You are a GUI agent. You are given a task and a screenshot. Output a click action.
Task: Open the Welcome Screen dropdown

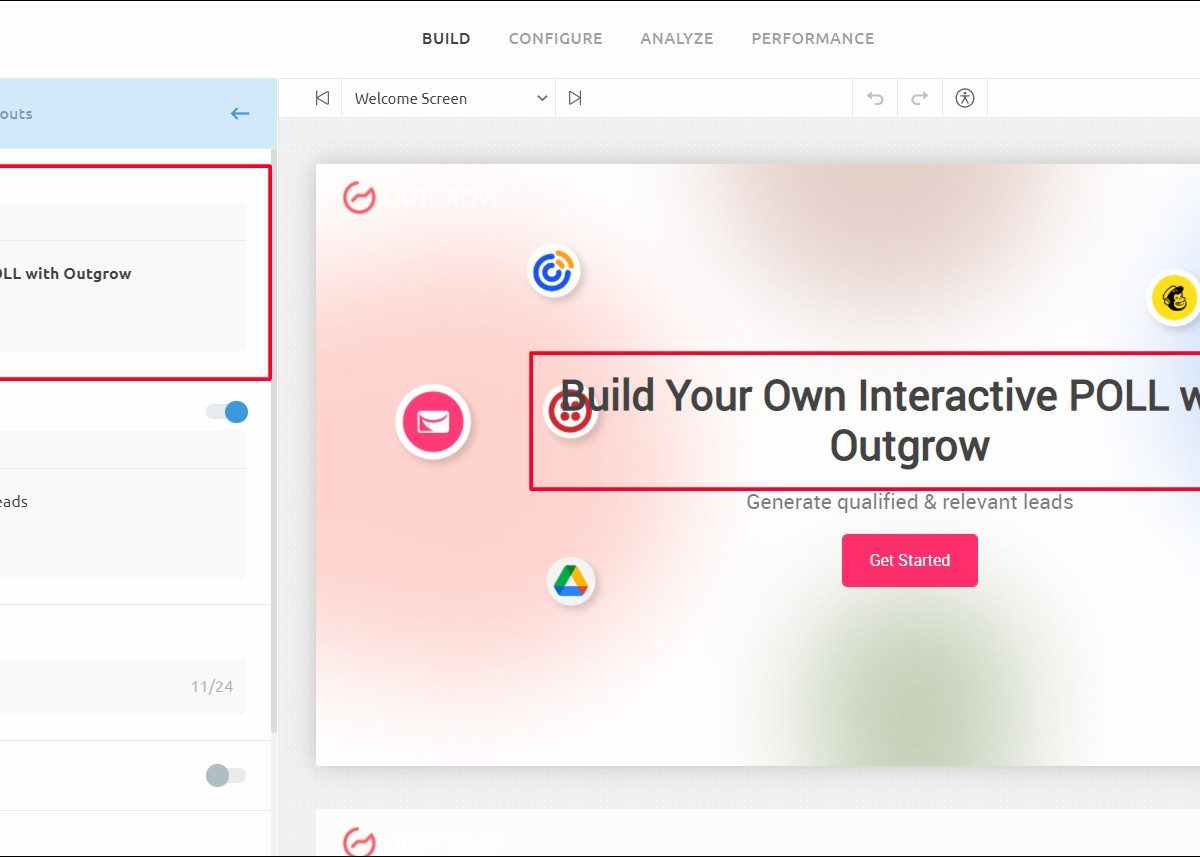(449, 98)
